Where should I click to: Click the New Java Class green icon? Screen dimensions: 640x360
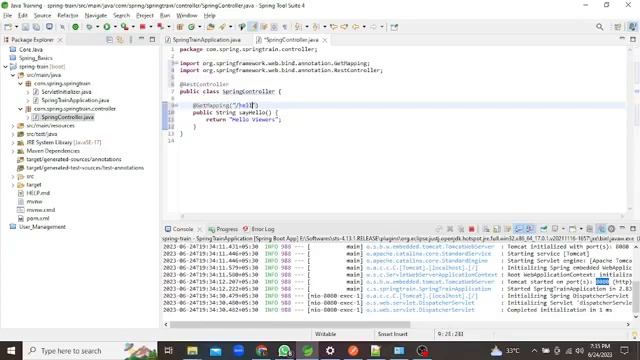[x=191, y=27]
